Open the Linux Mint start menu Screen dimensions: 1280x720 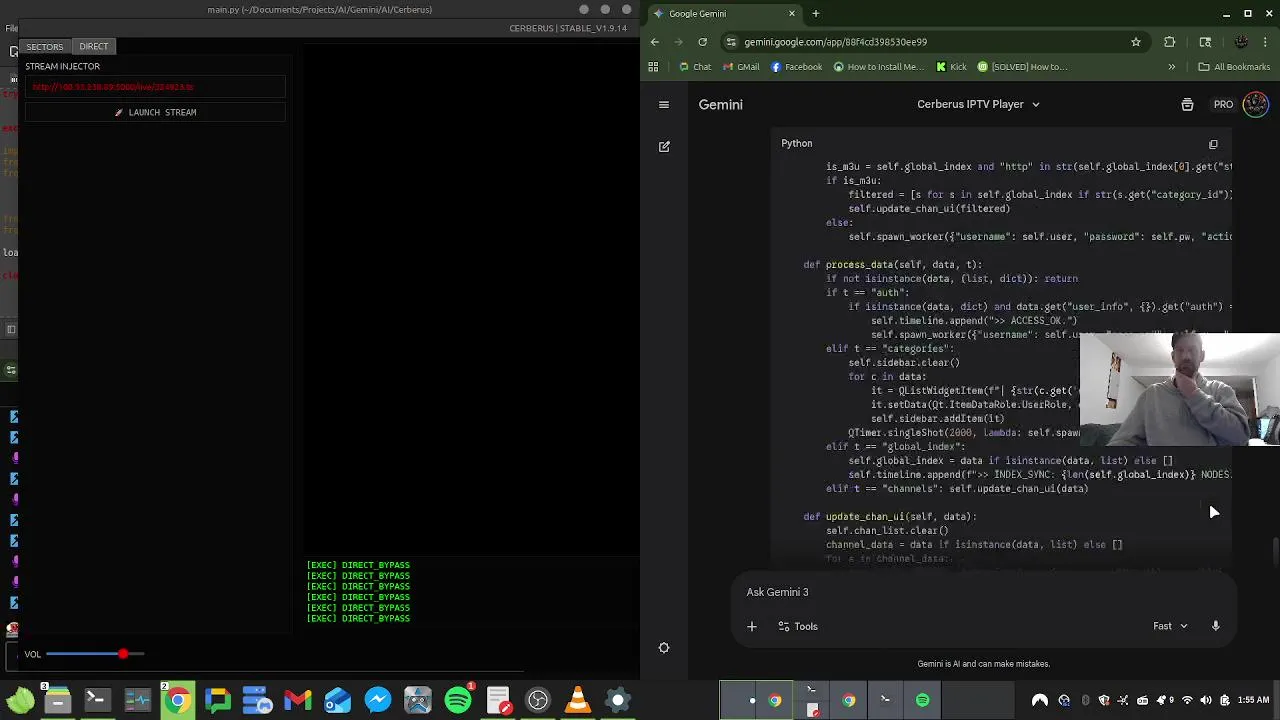pos(20,700)
